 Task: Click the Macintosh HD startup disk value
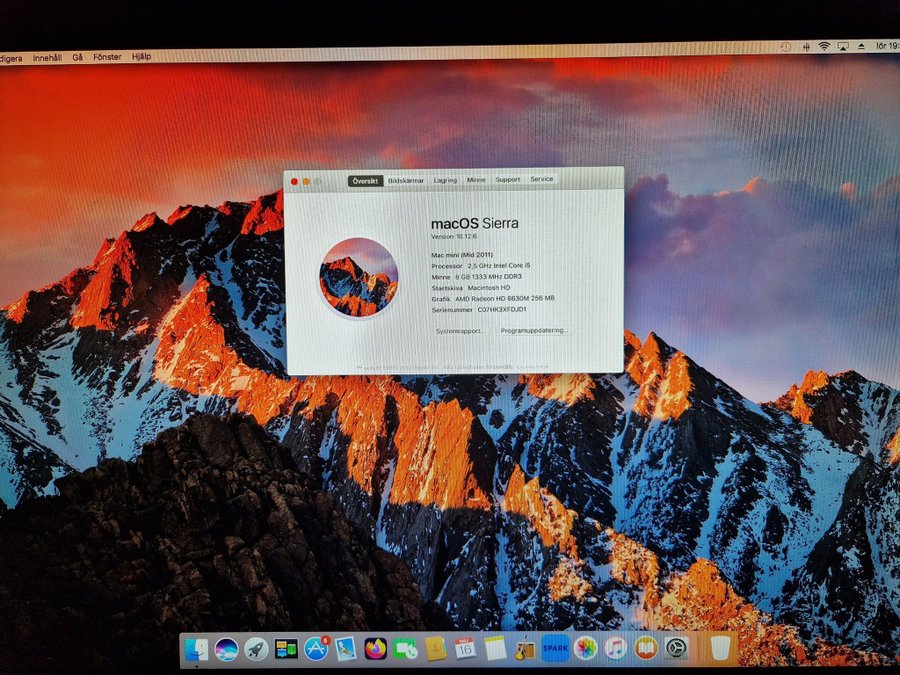(488, 288)
